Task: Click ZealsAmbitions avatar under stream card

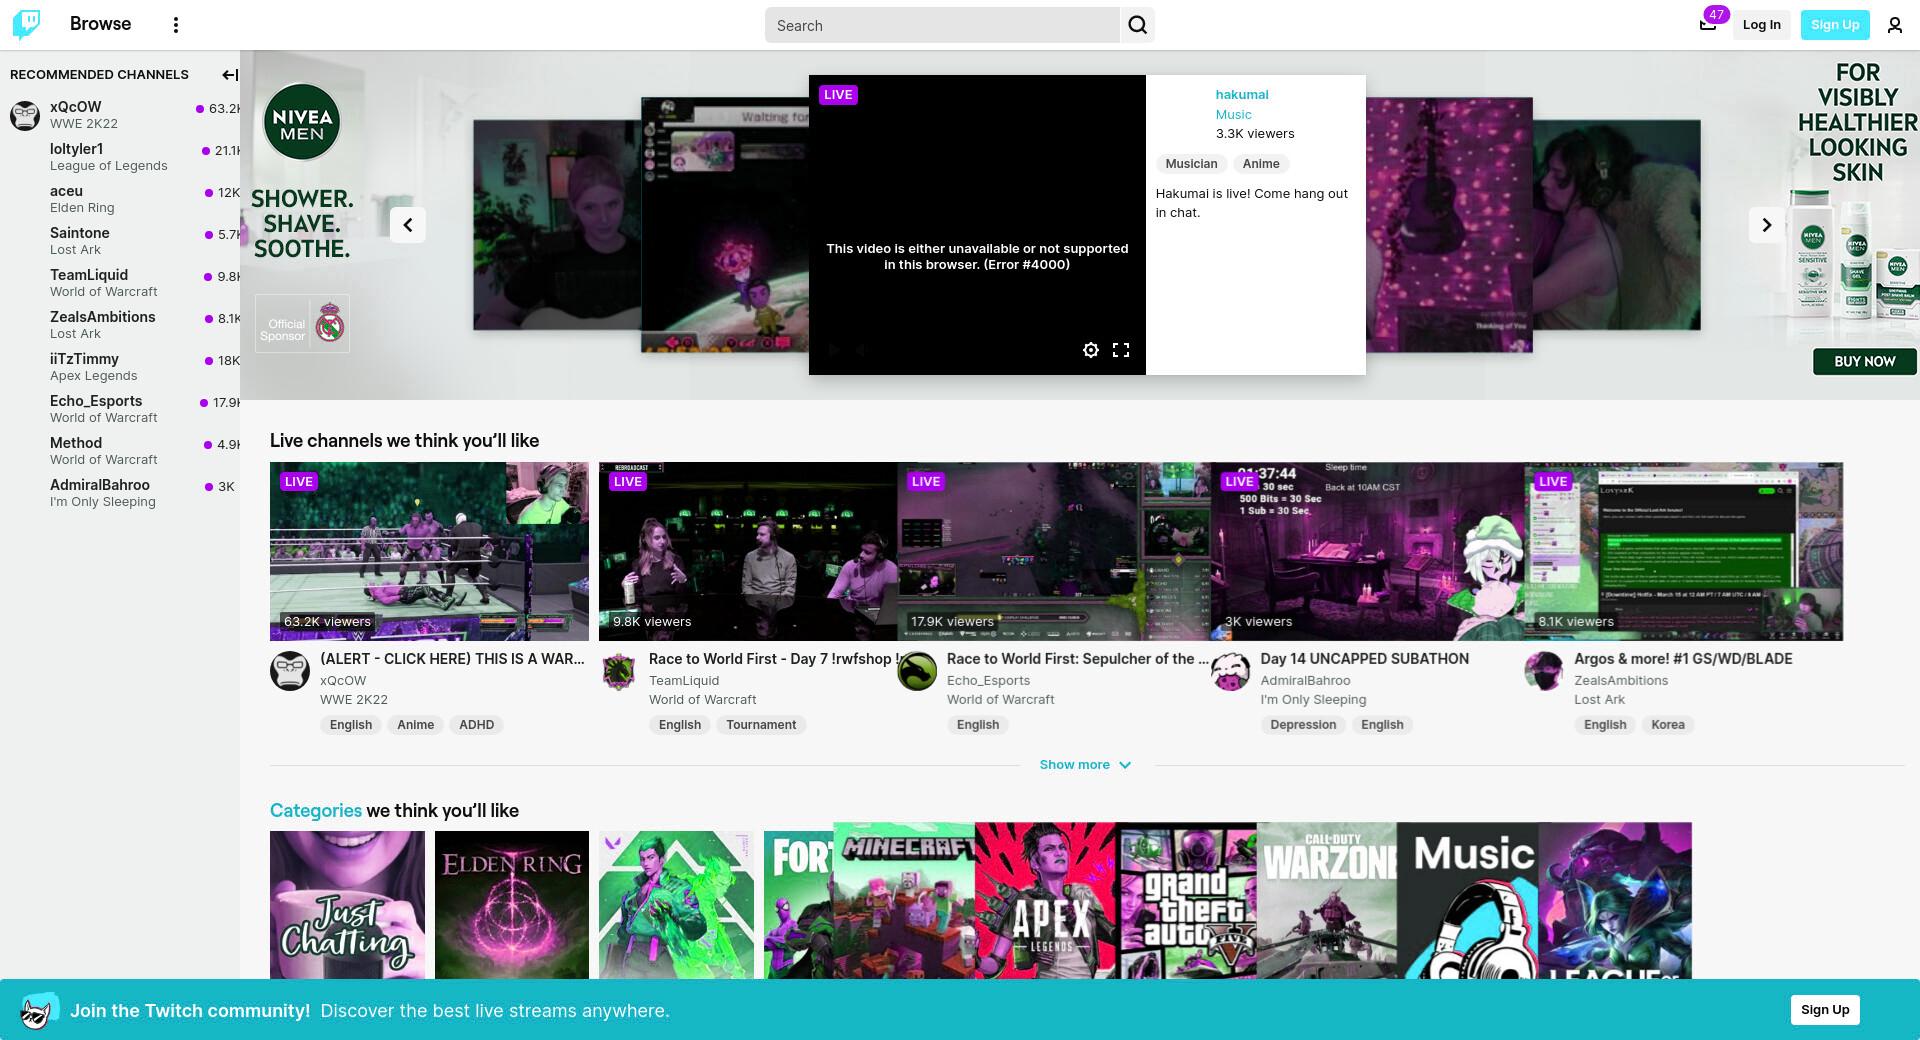Action: point(1544,671)
